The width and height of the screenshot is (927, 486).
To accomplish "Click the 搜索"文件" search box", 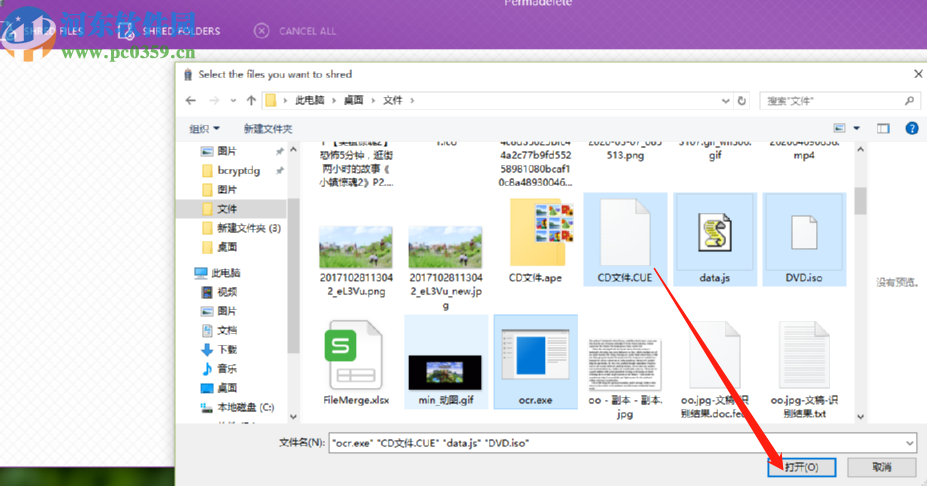I will (x=840, y=101).
